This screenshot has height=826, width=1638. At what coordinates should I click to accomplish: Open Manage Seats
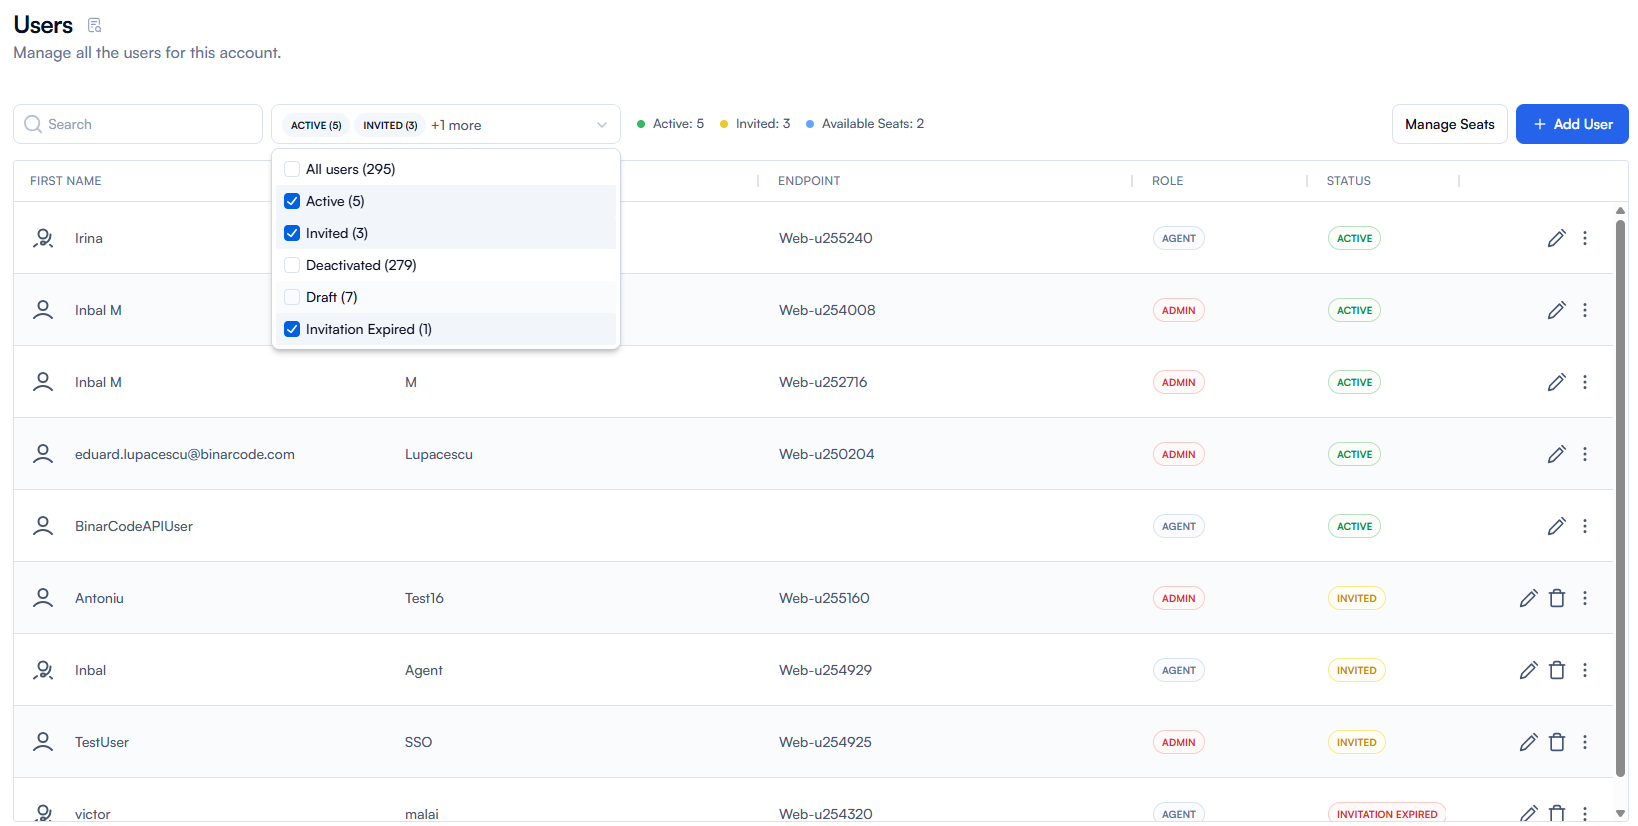click(x=1449, y=124)
